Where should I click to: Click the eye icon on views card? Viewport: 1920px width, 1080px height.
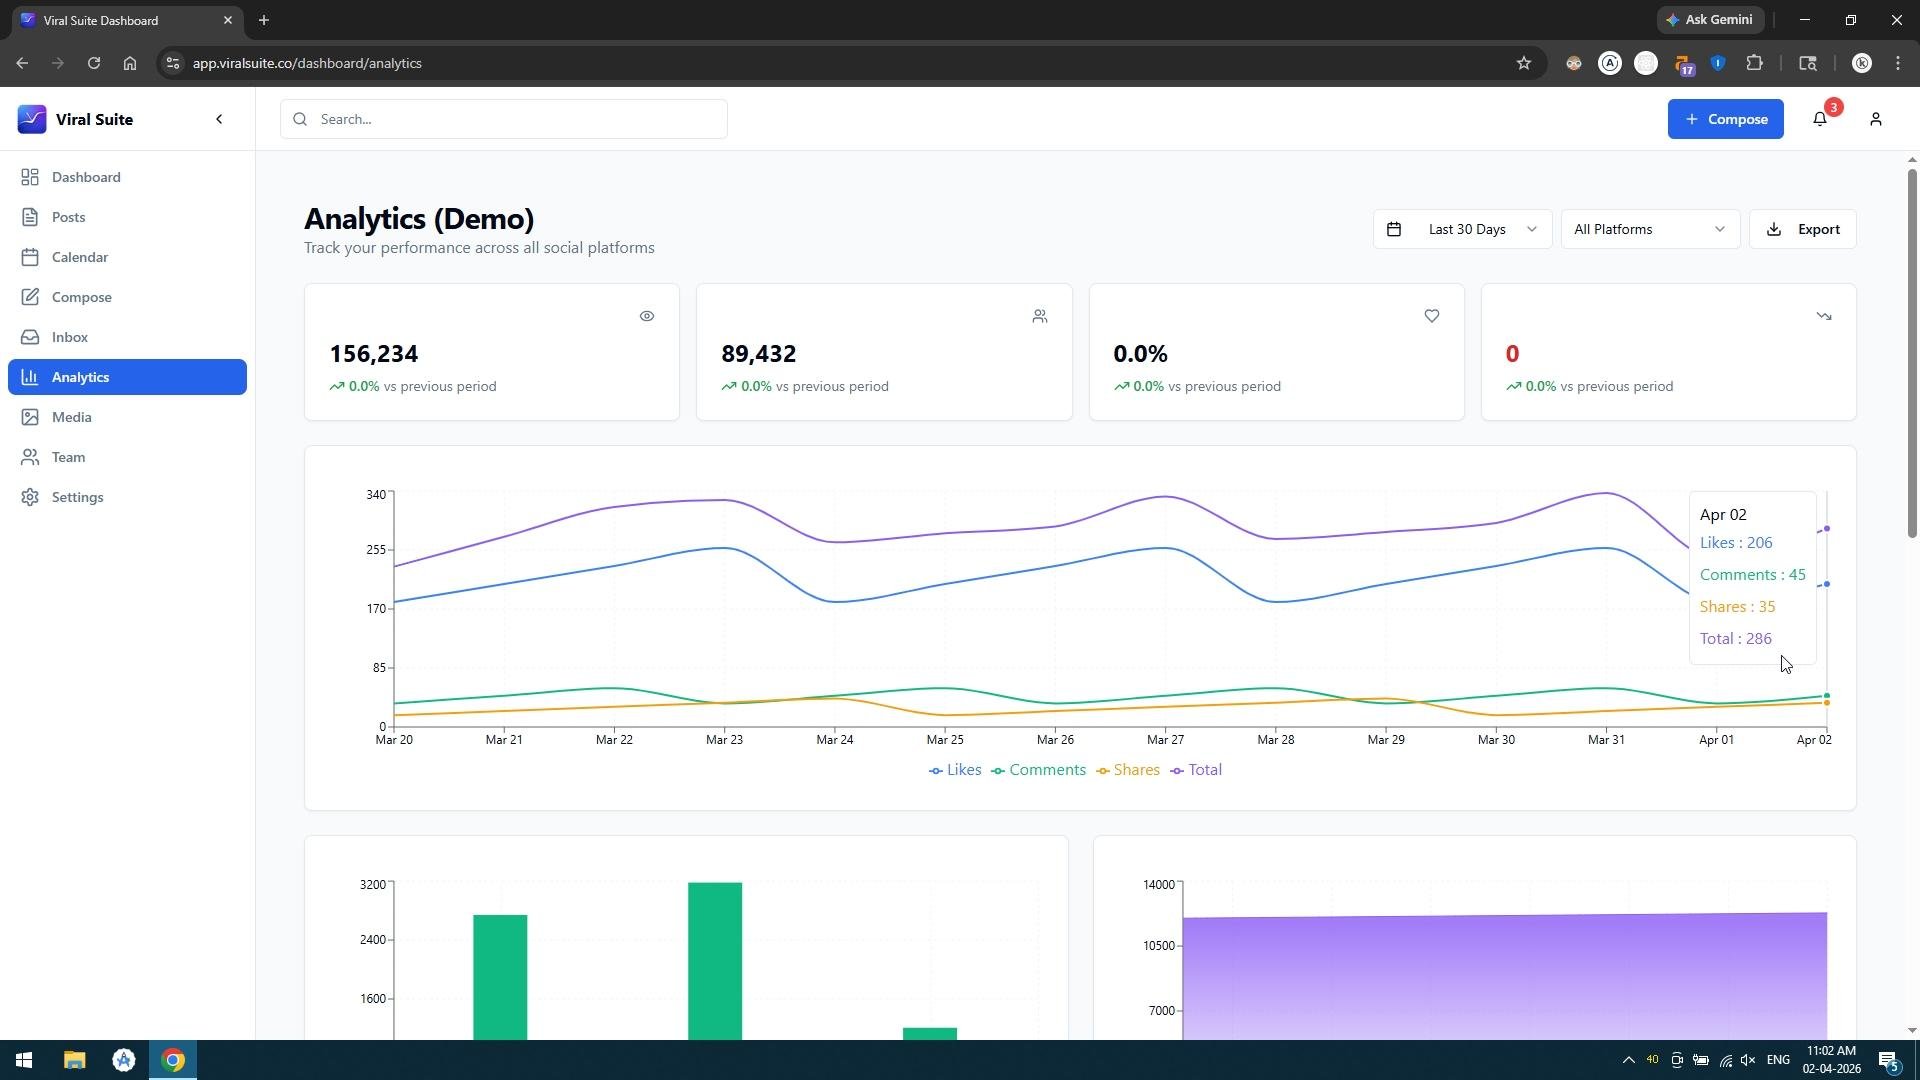(x=647, y=316)
